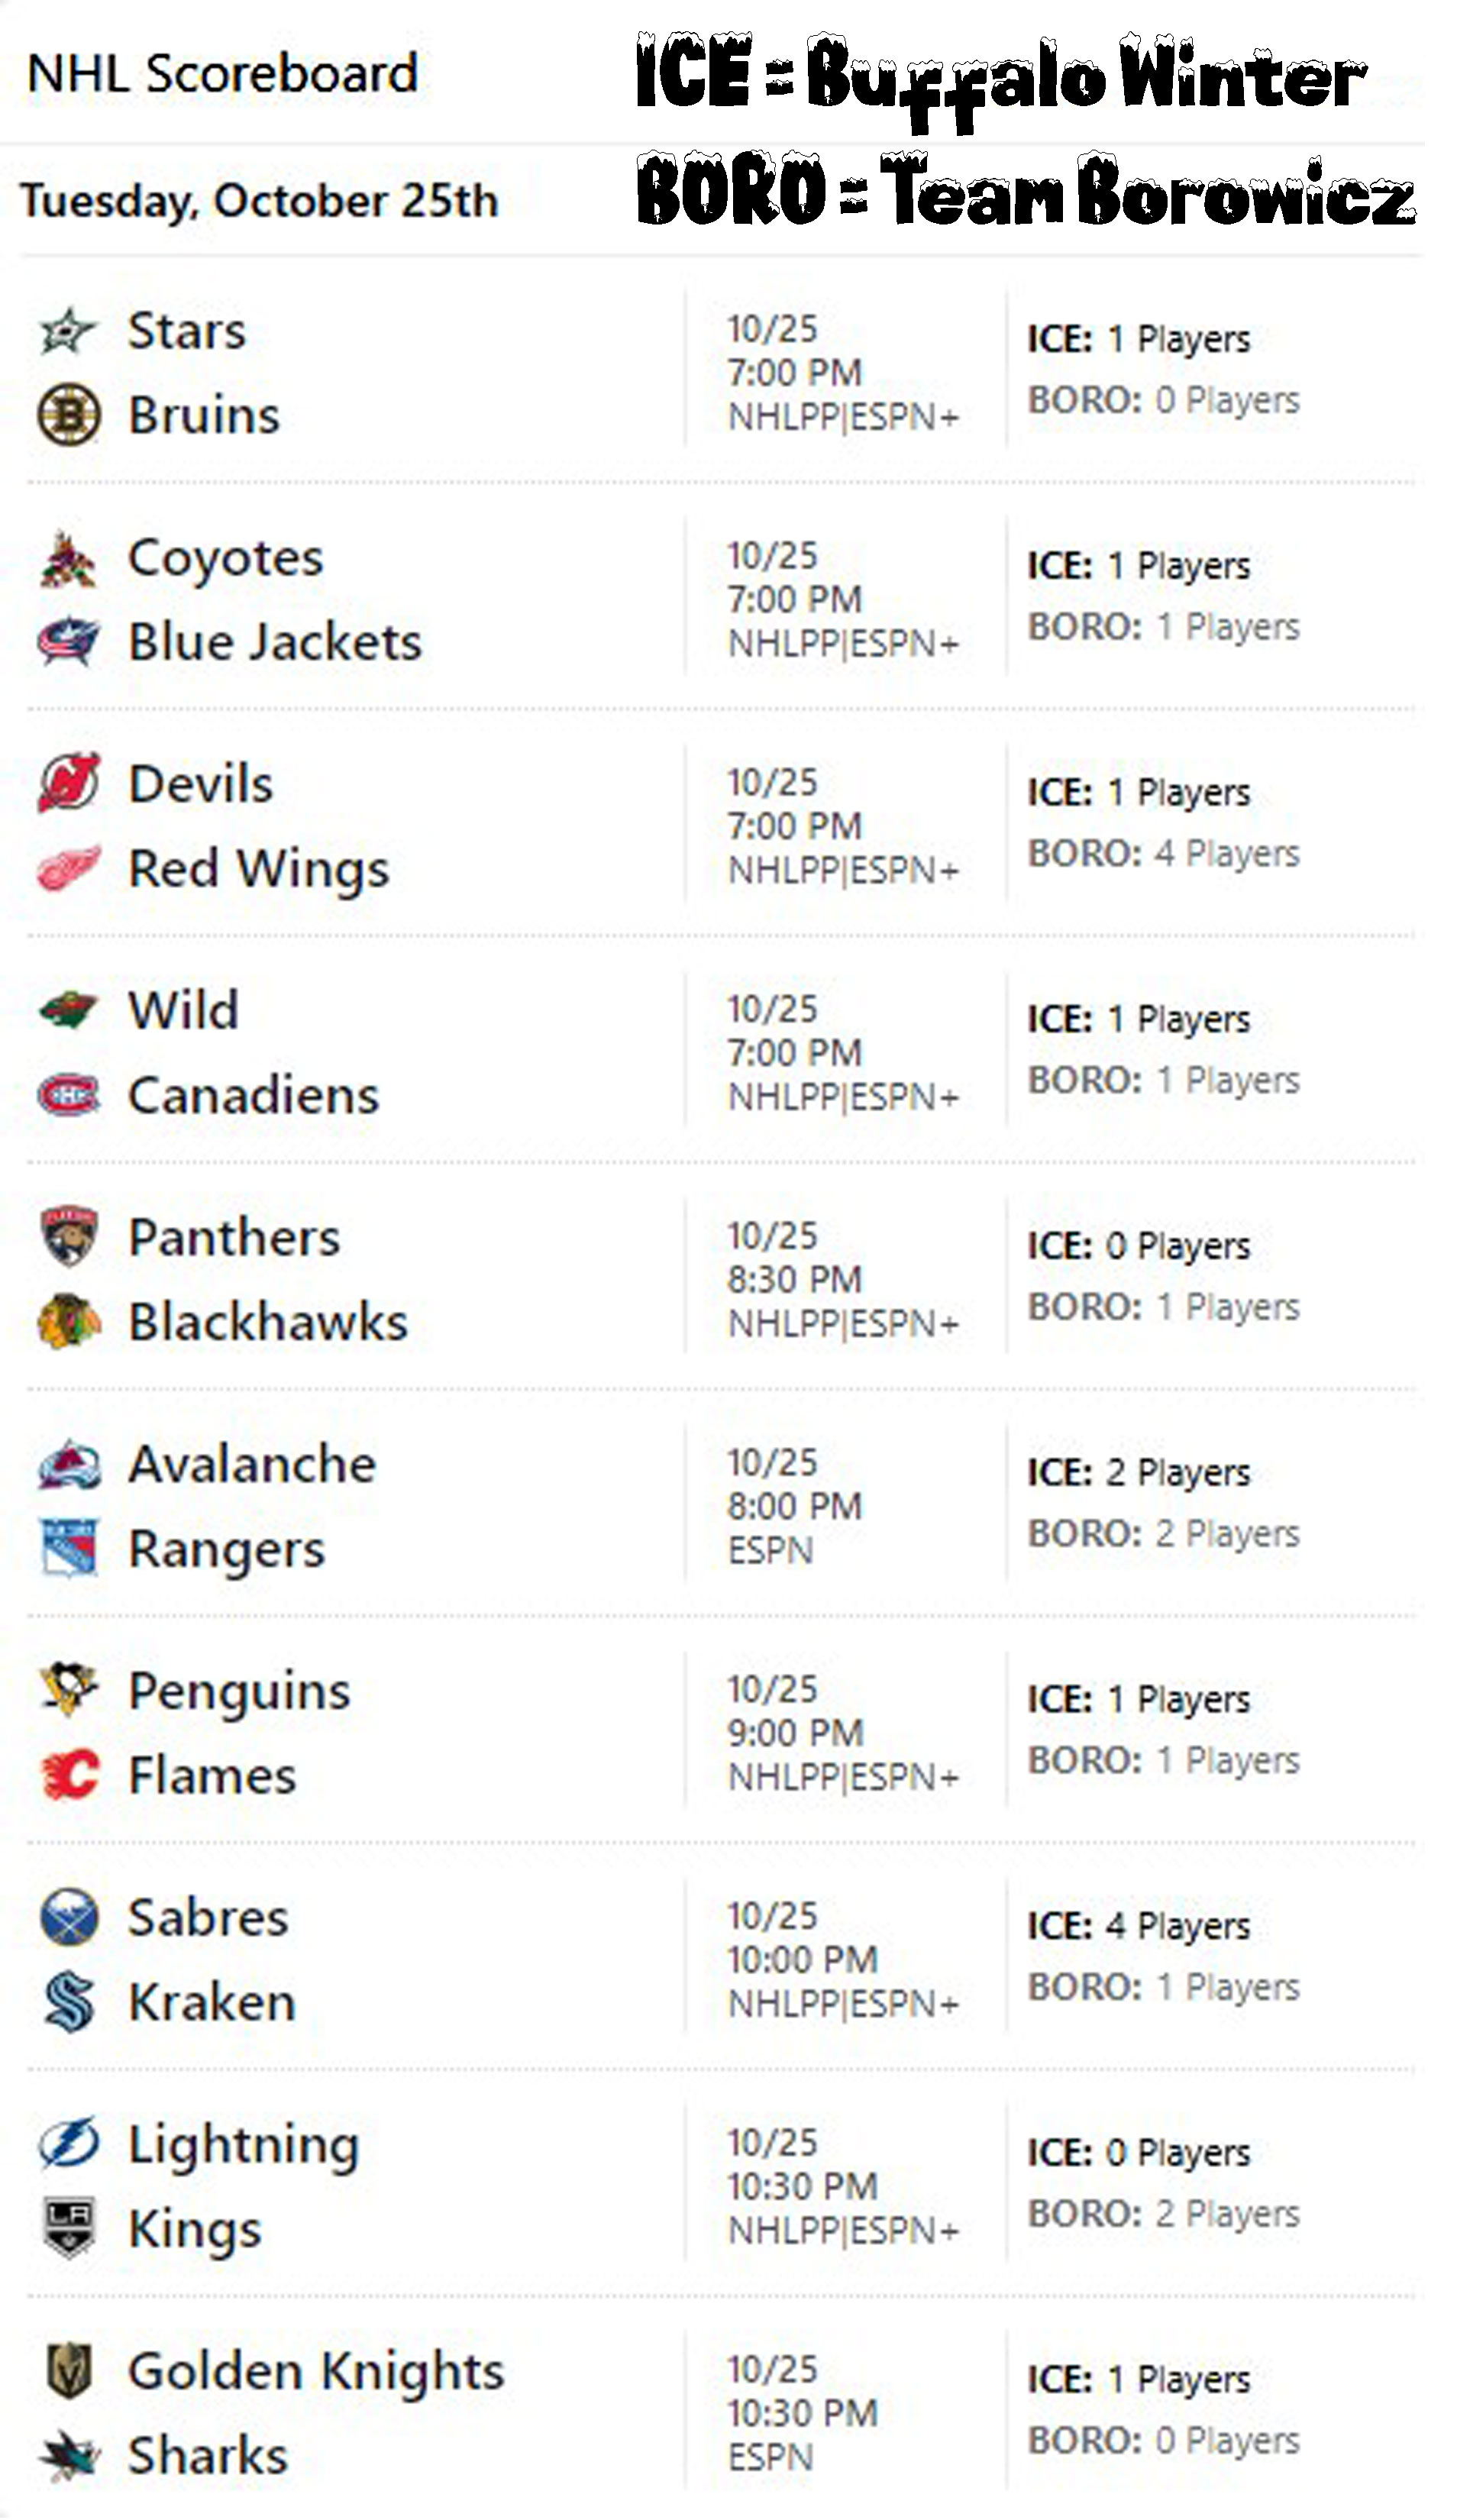Select the Penguins team name

239,1692
